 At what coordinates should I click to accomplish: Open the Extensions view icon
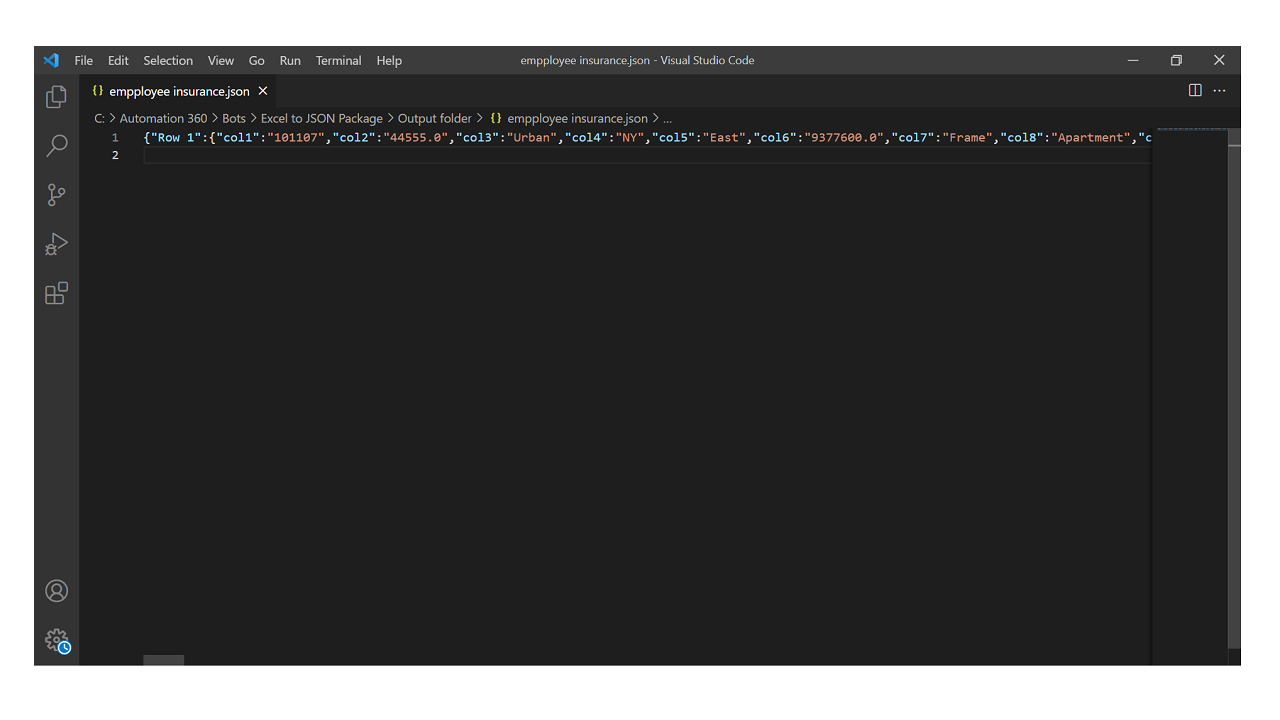pos(57,293)
